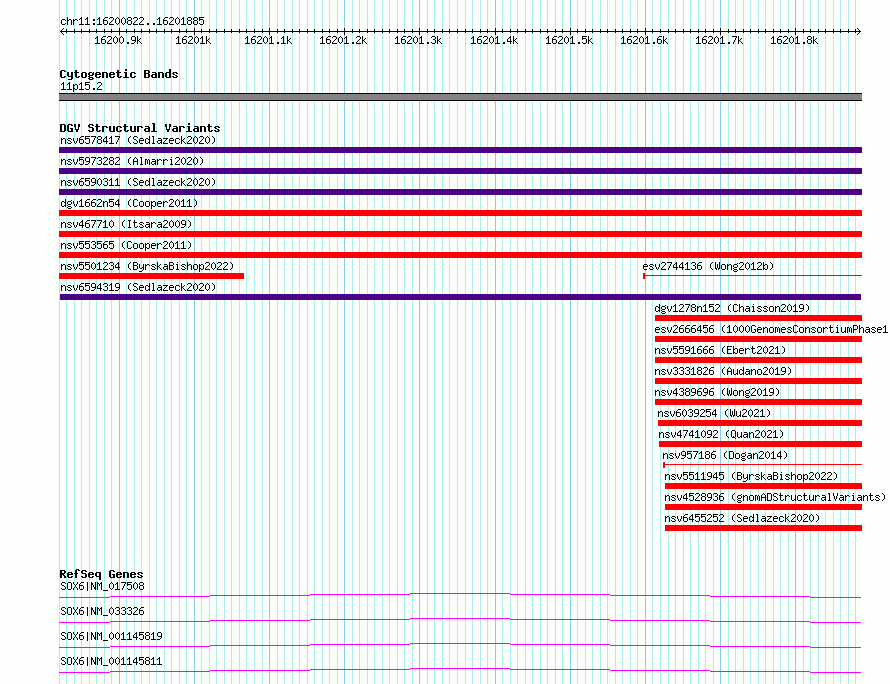
Task: Open variant nsv6594319 (Sedlazeck2020) label
Action: tap(138, 287)
